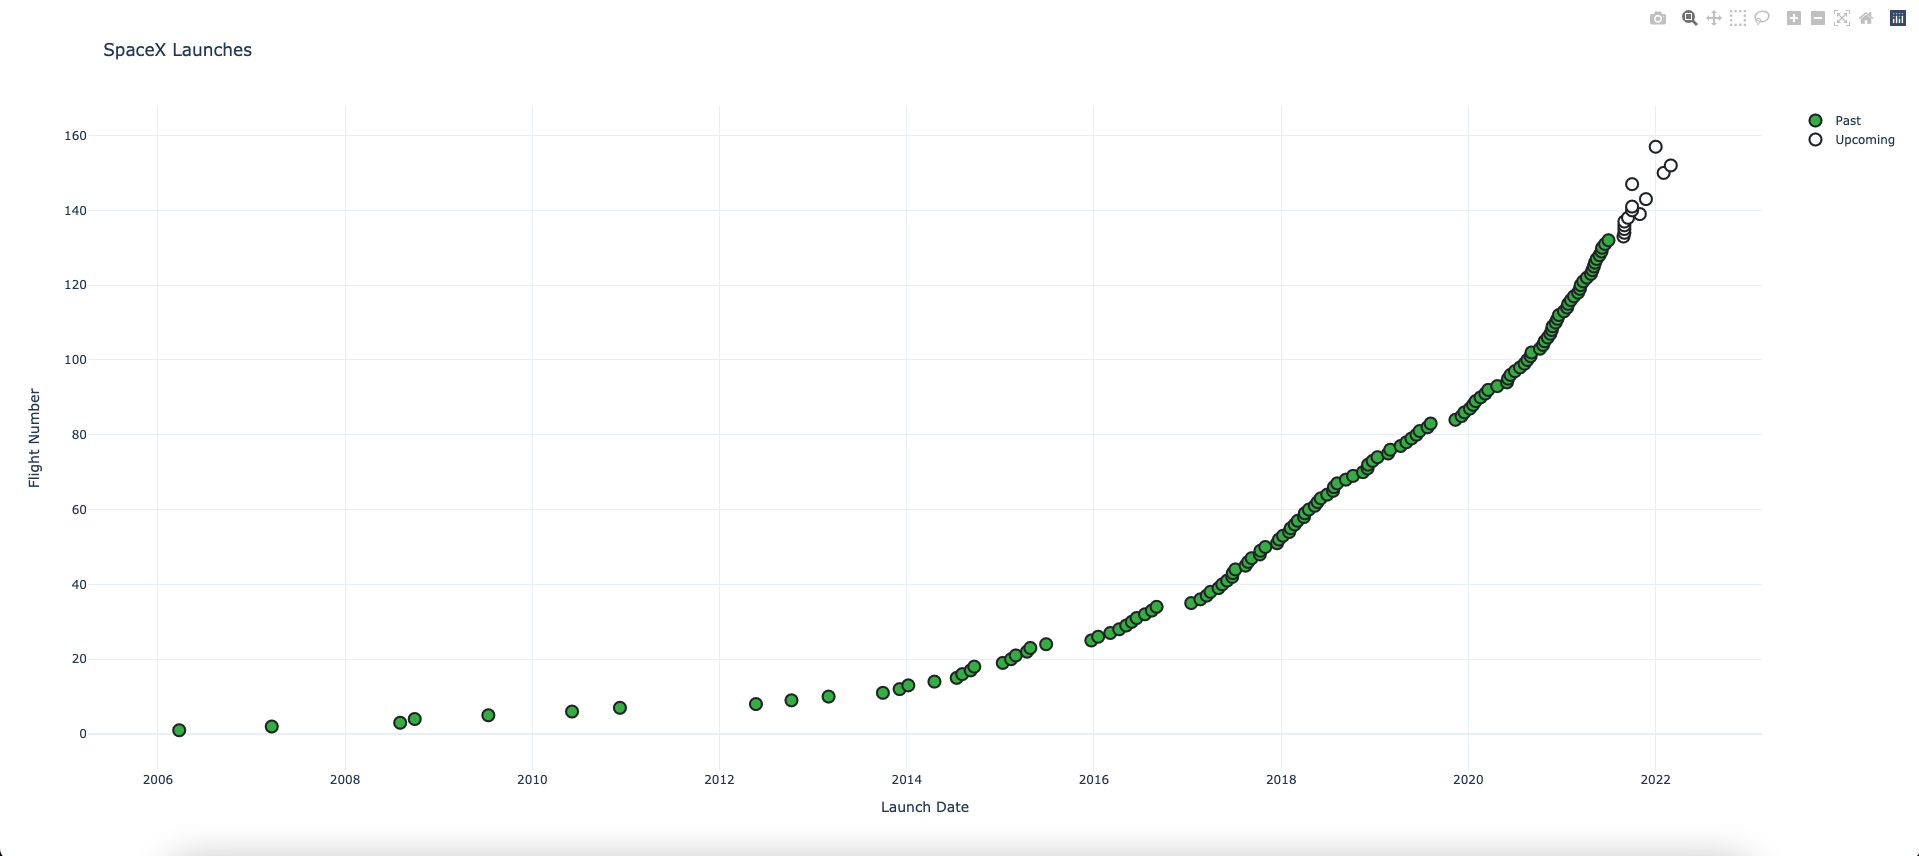
Task: Choose the Box Select tool
Action: pyautogui.click(x=1738, y=18)
